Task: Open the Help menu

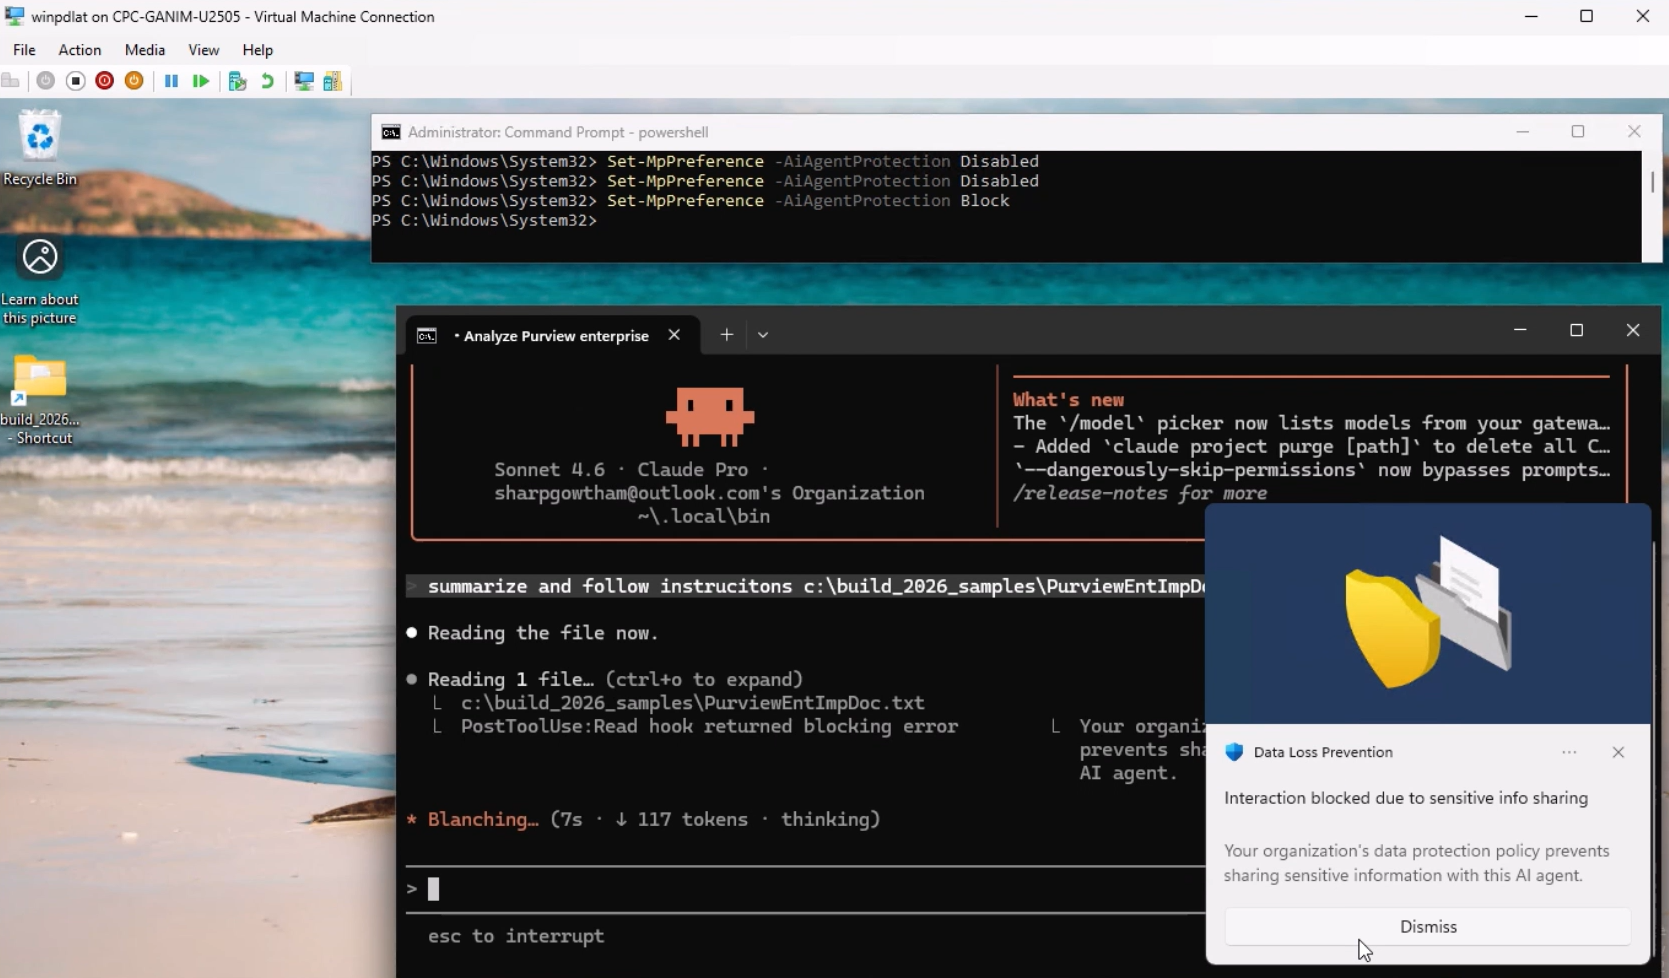Action: [257, 50]
